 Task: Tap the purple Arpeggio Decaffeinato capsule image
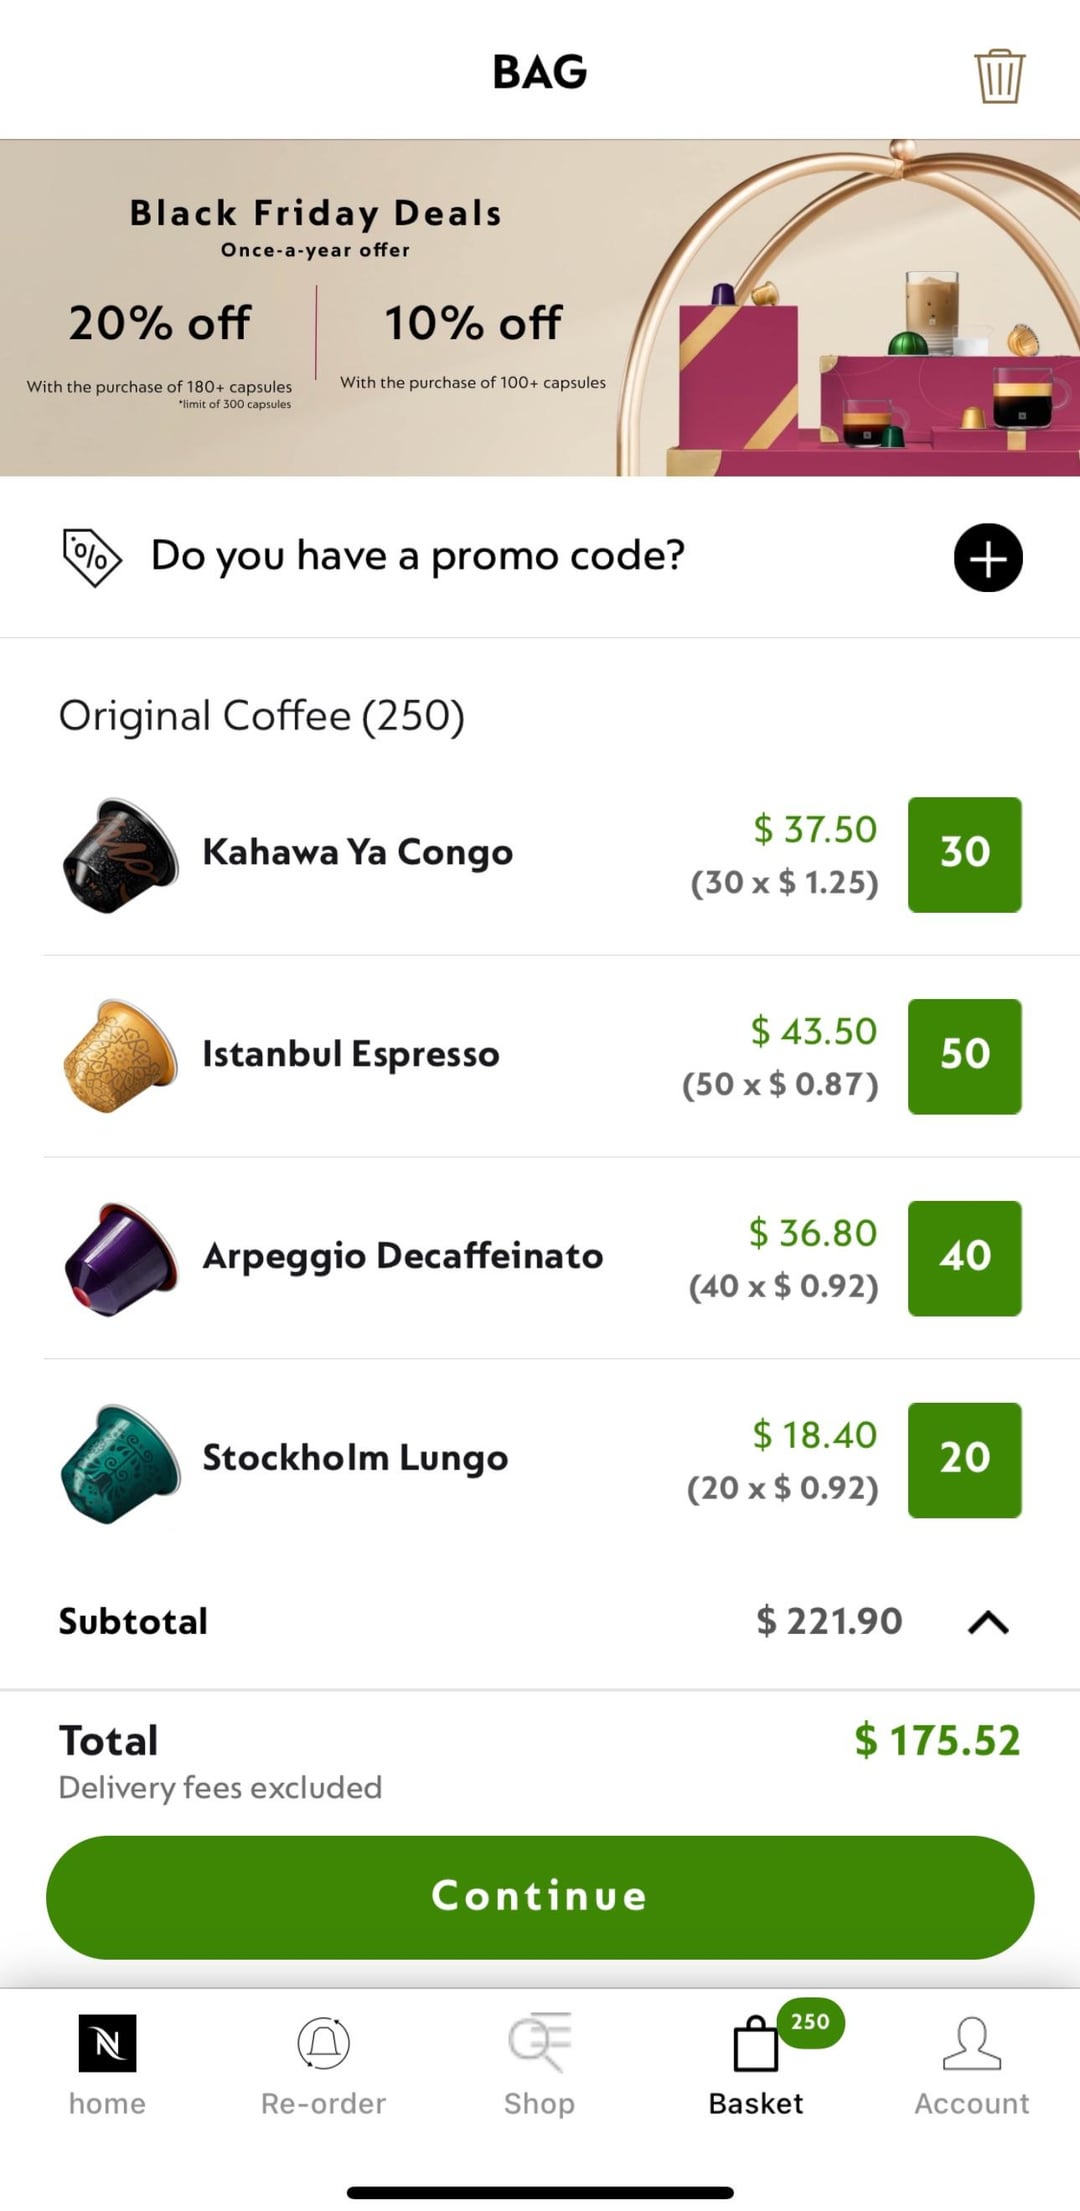[120, 1258]
